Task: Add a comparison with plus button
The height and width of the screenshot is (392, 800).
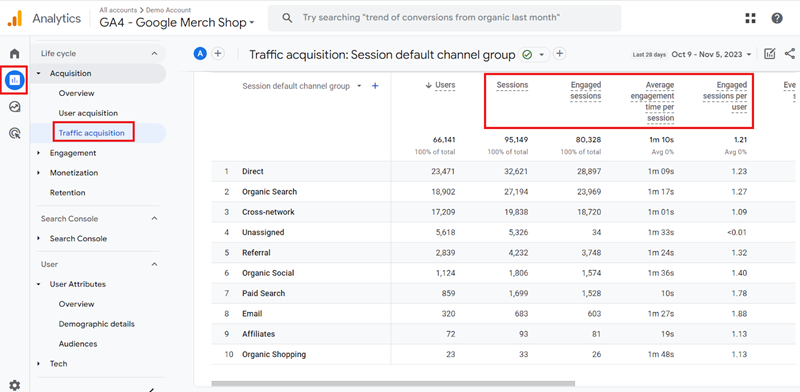Action: tap(218, 54)
